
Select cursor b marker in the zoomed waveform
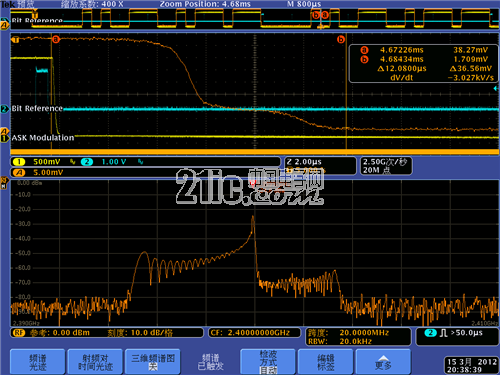[341, 39]
